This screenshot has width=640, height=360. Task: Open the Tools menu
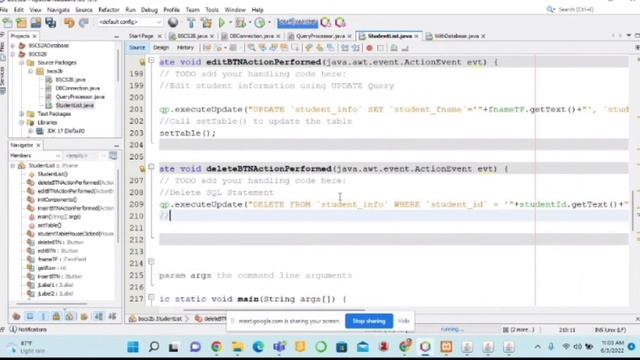click(x=211, y=10)
